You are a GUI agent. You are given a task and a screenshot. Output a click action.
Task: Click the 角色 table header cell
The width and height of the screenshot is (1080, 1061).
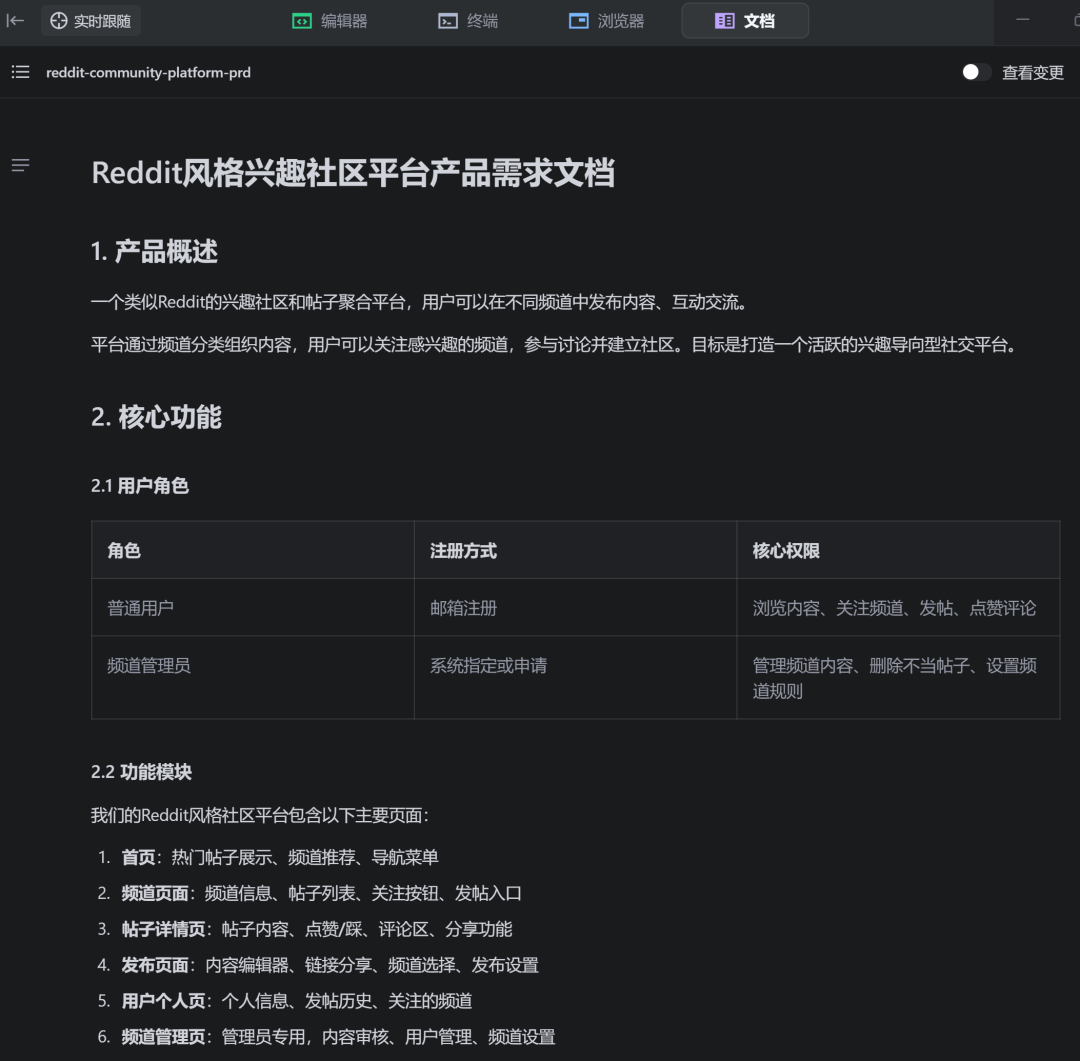click(253, 550)
